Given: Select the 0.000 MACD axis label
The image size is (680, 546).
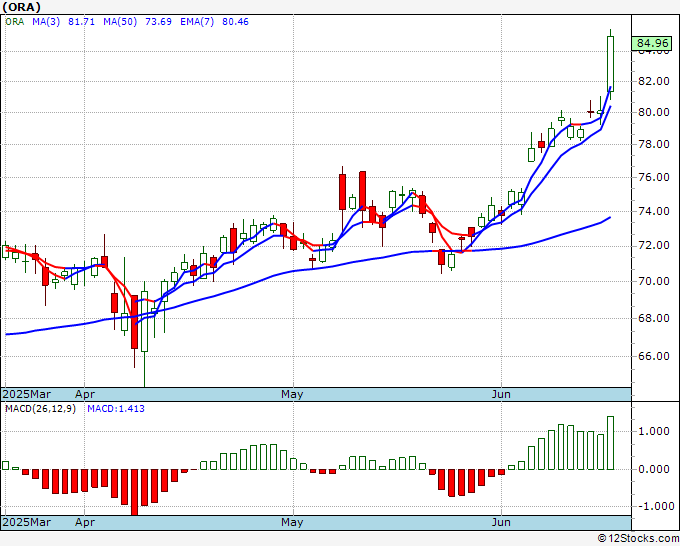Looking at the screenshot, I should point(654,469).
